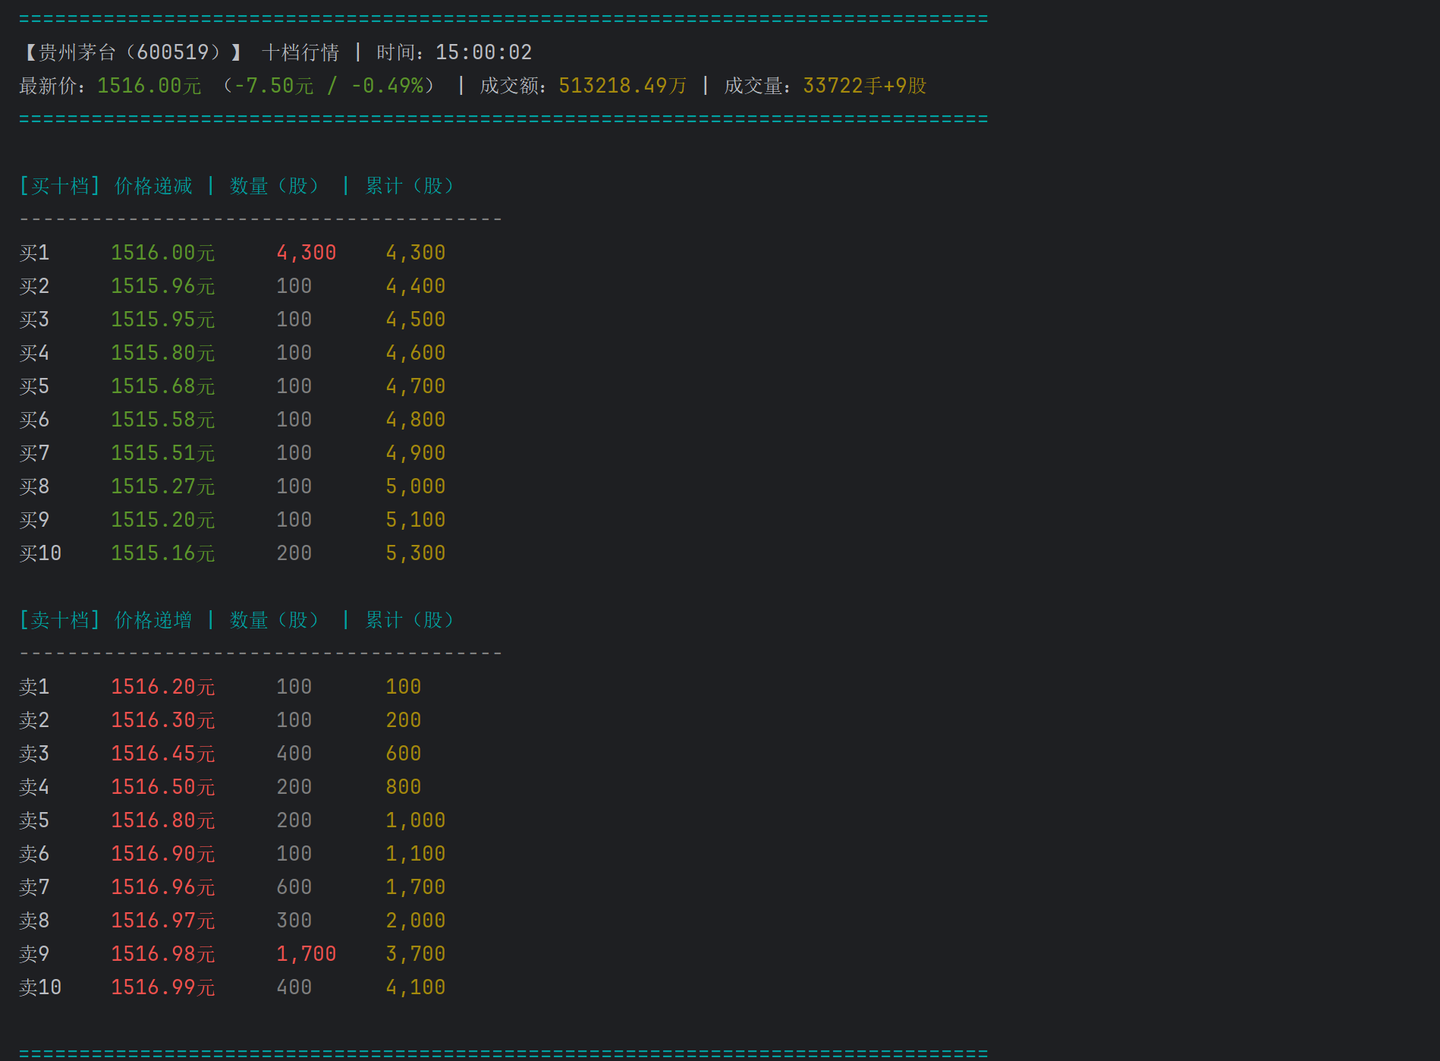Select the timestamp 15:00:02

pos(483,52)
